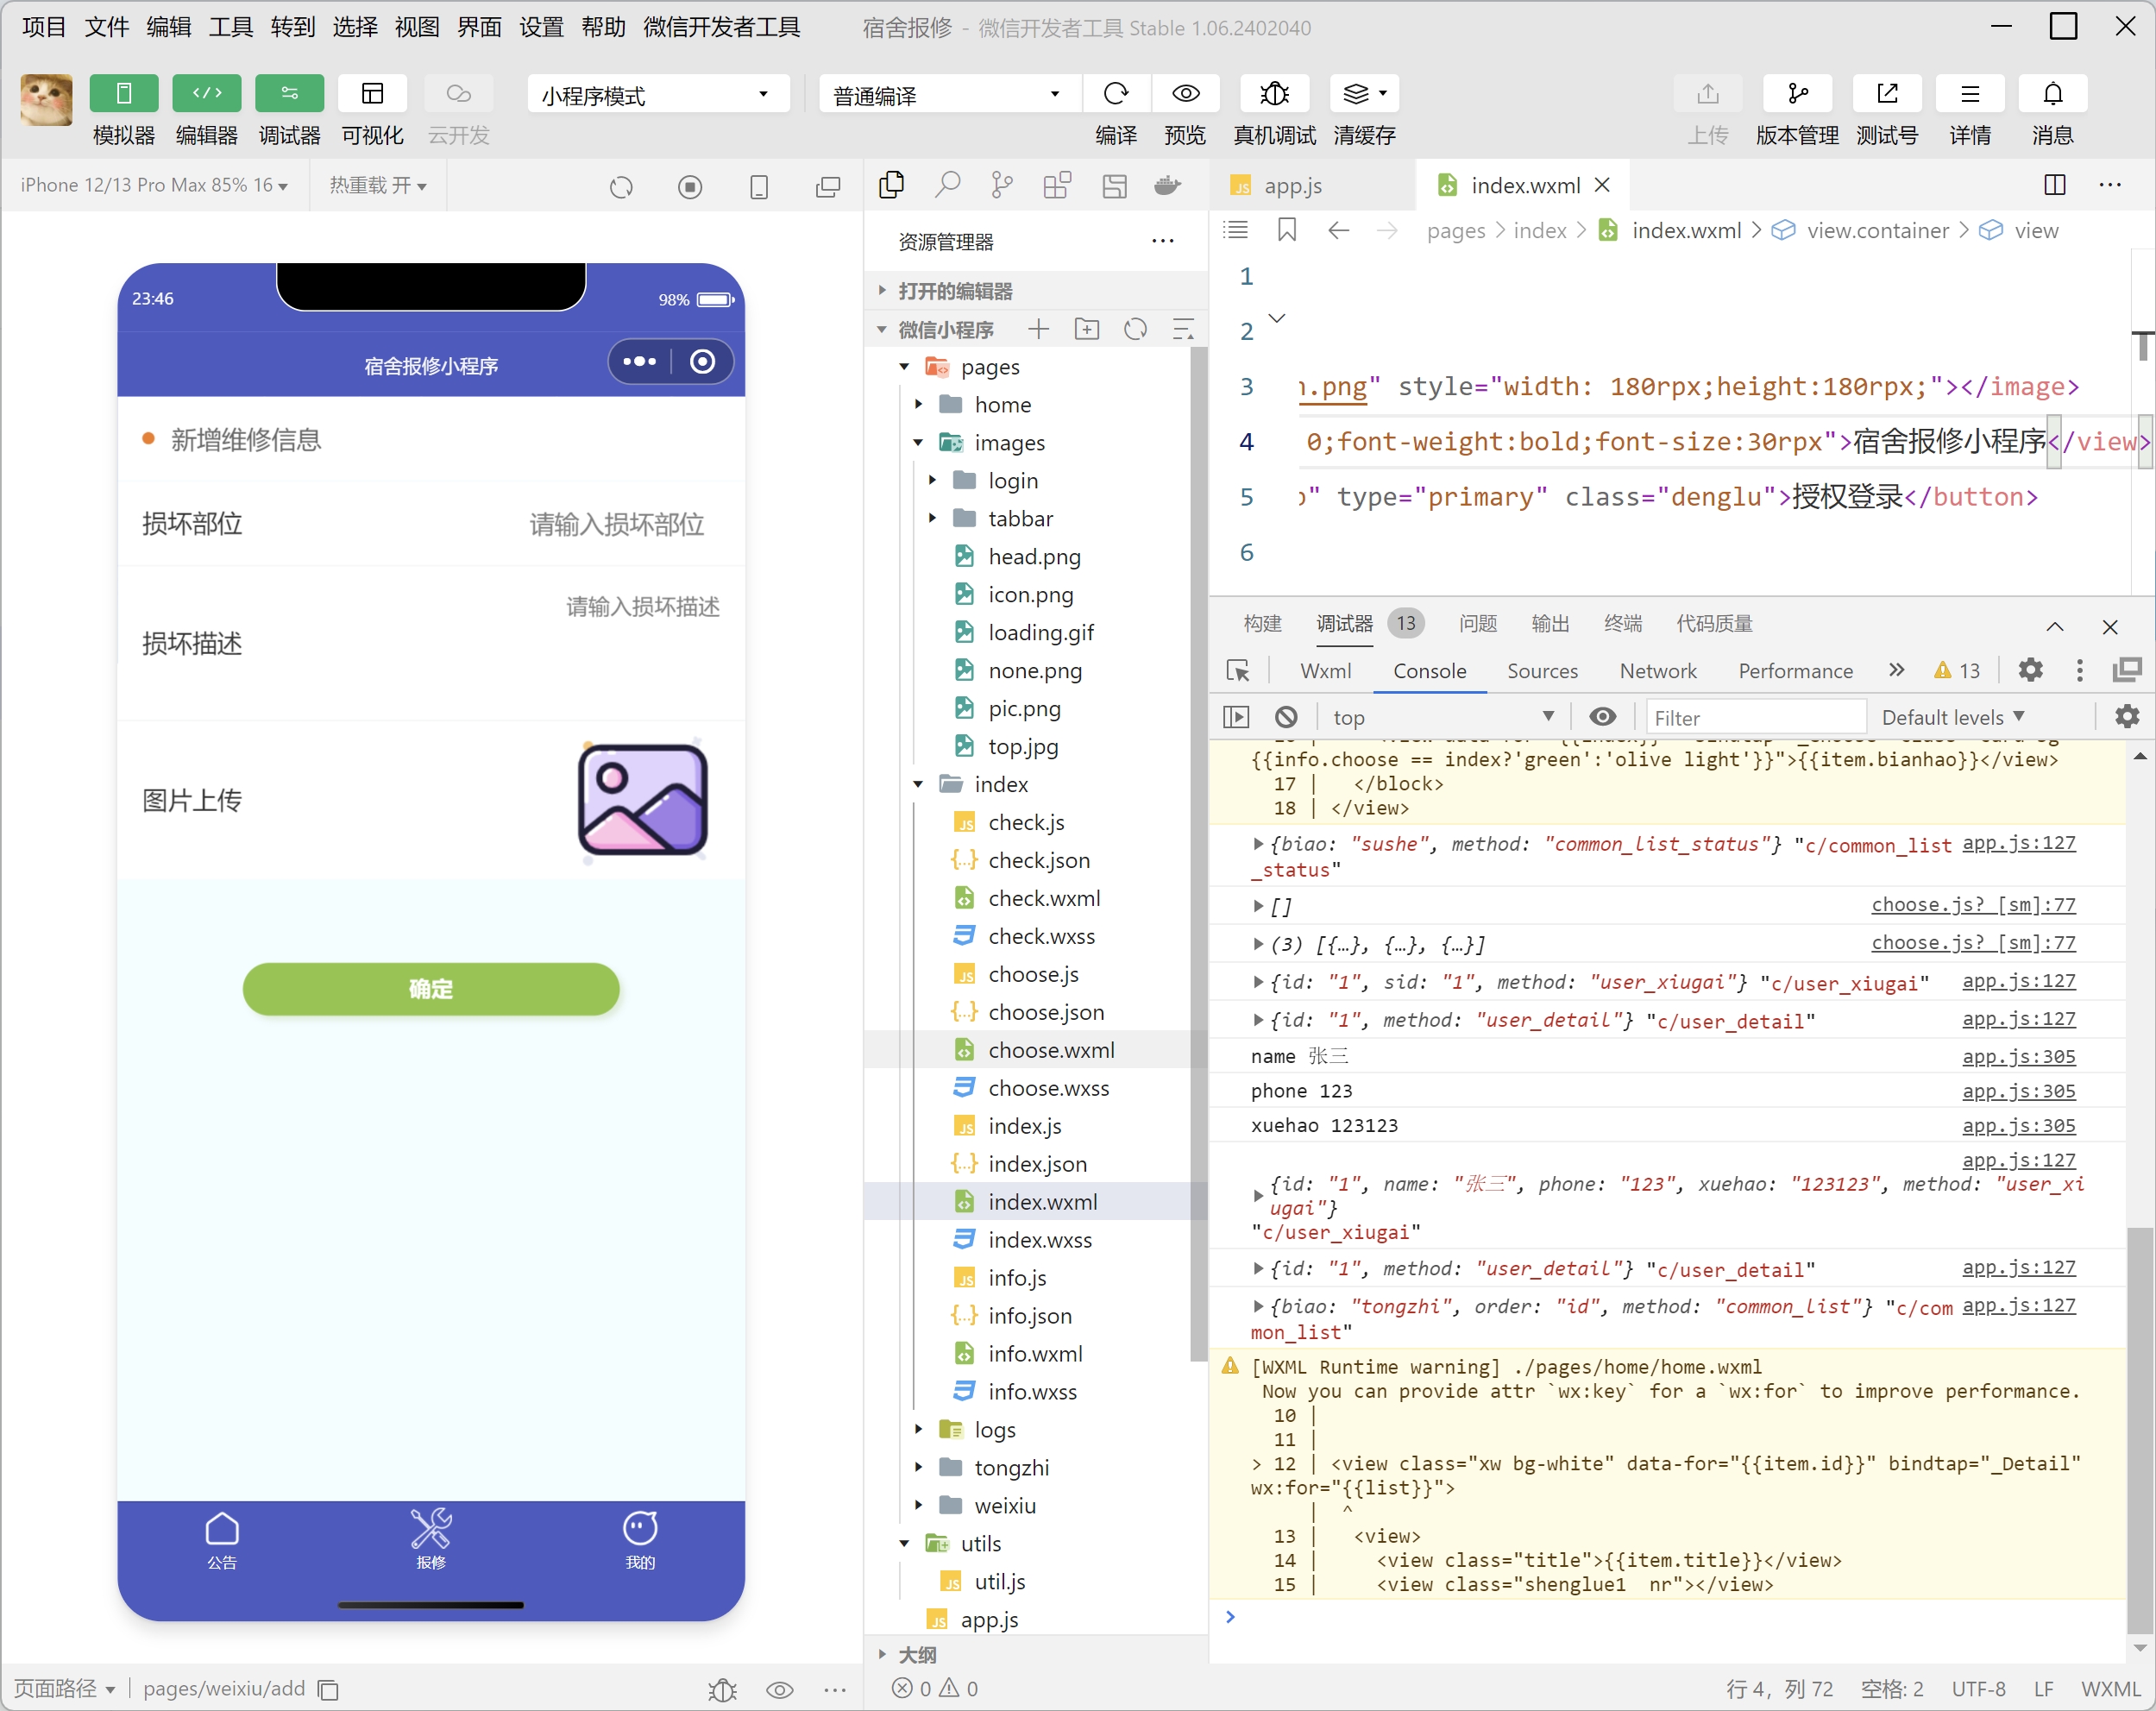Click the clear console icon

tap(1286, 717)
